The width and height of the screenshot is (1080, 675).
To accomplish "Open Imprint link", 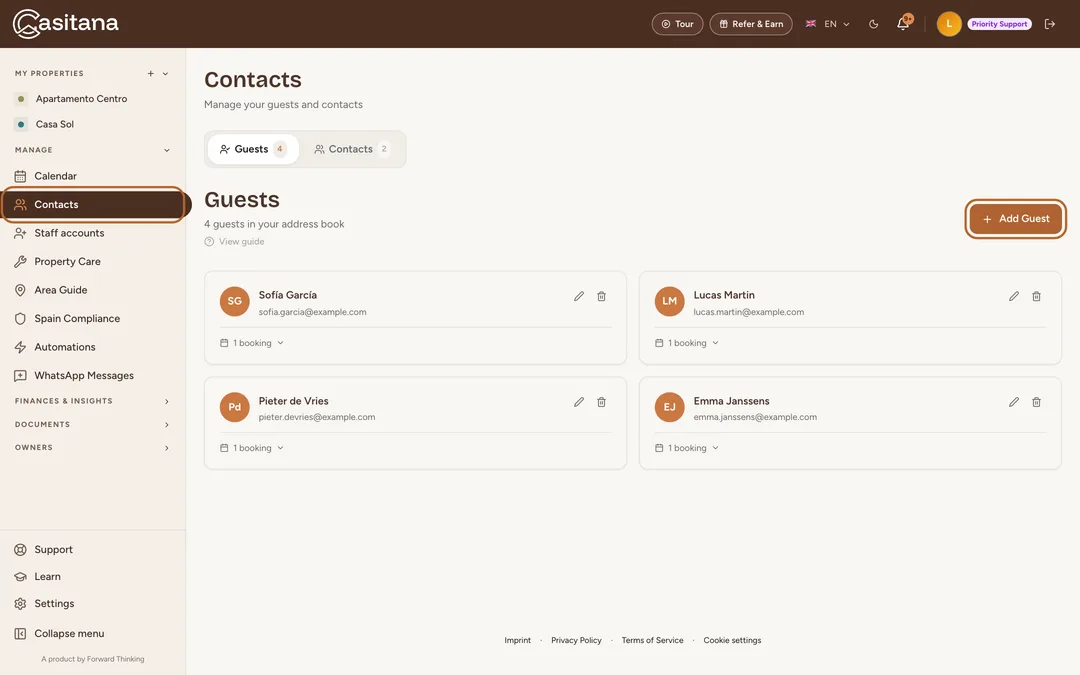I will [x=517, y=641].
